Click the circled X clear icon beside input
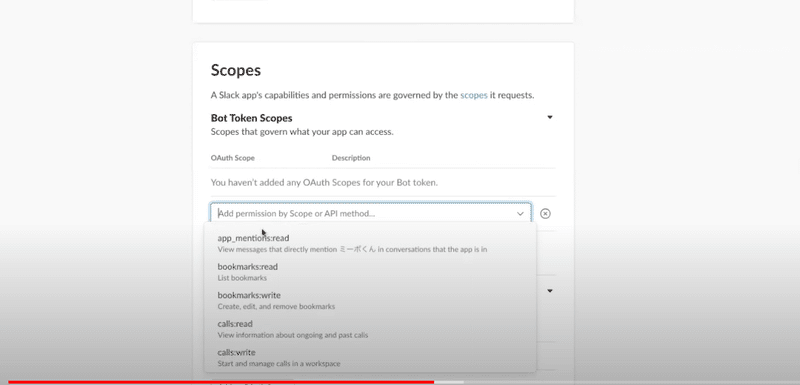Image resolution: width=800 pixels, height=385 pixels. 545,214
